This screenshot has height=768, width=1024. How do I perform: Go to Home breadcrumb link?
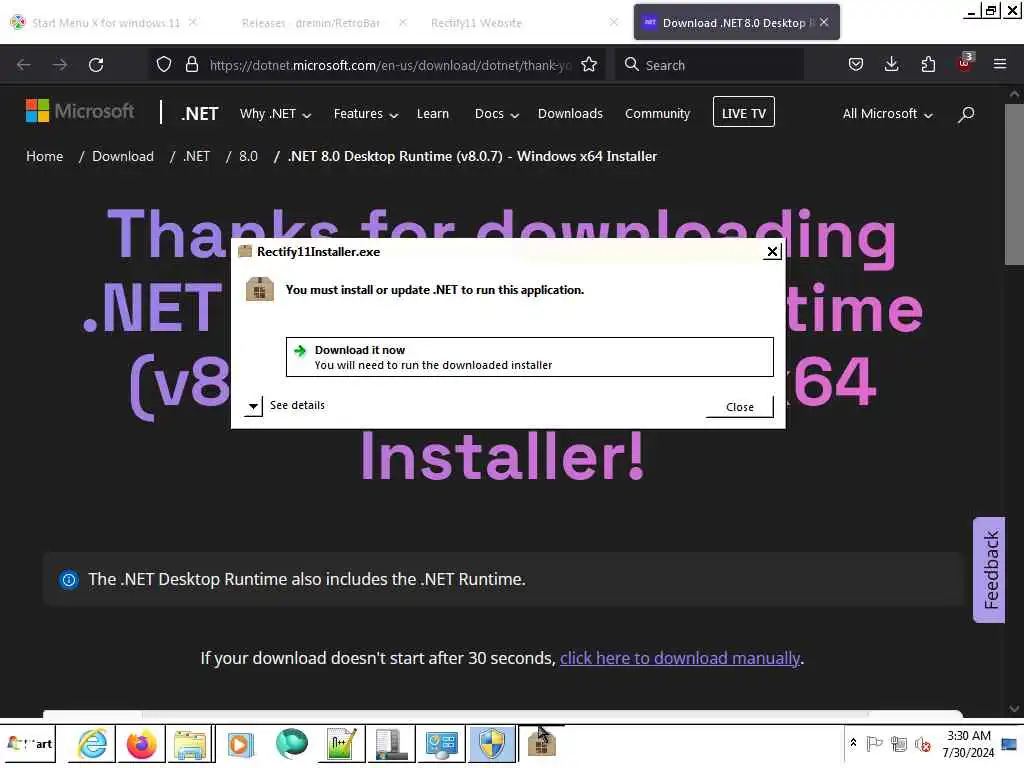[44, 156]
